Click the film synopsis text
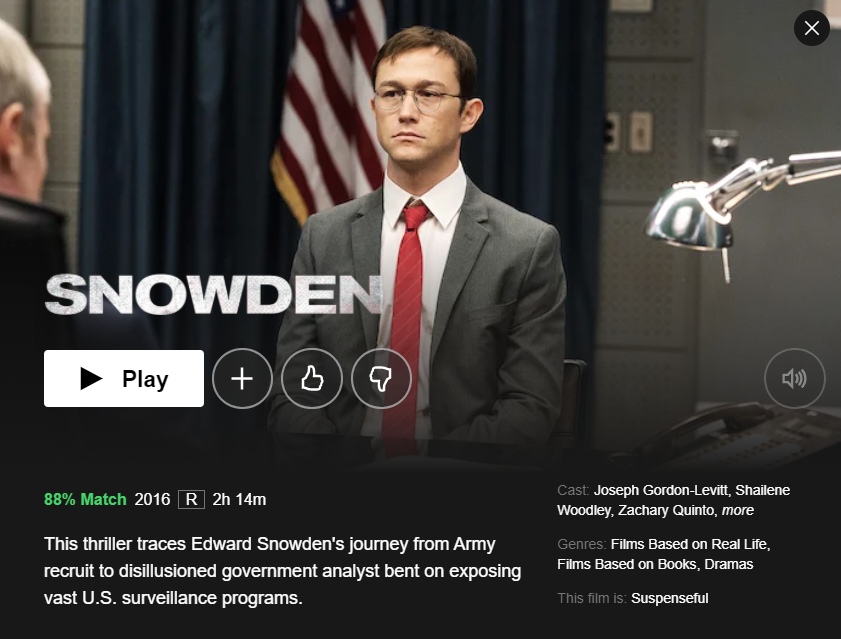Screen dimensions: 841x639 (282, 571)
